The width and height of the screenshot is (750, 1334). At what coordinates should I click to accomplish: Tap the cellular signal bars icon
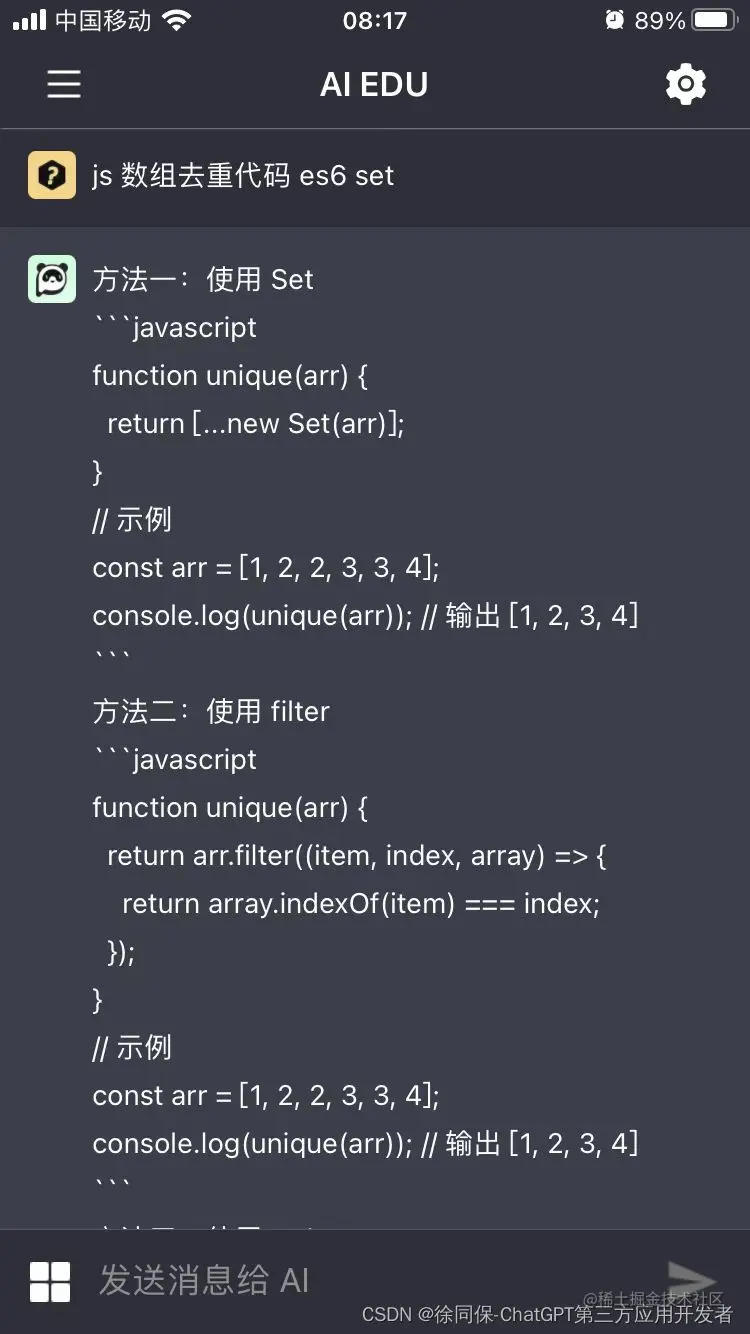[30, 20]
